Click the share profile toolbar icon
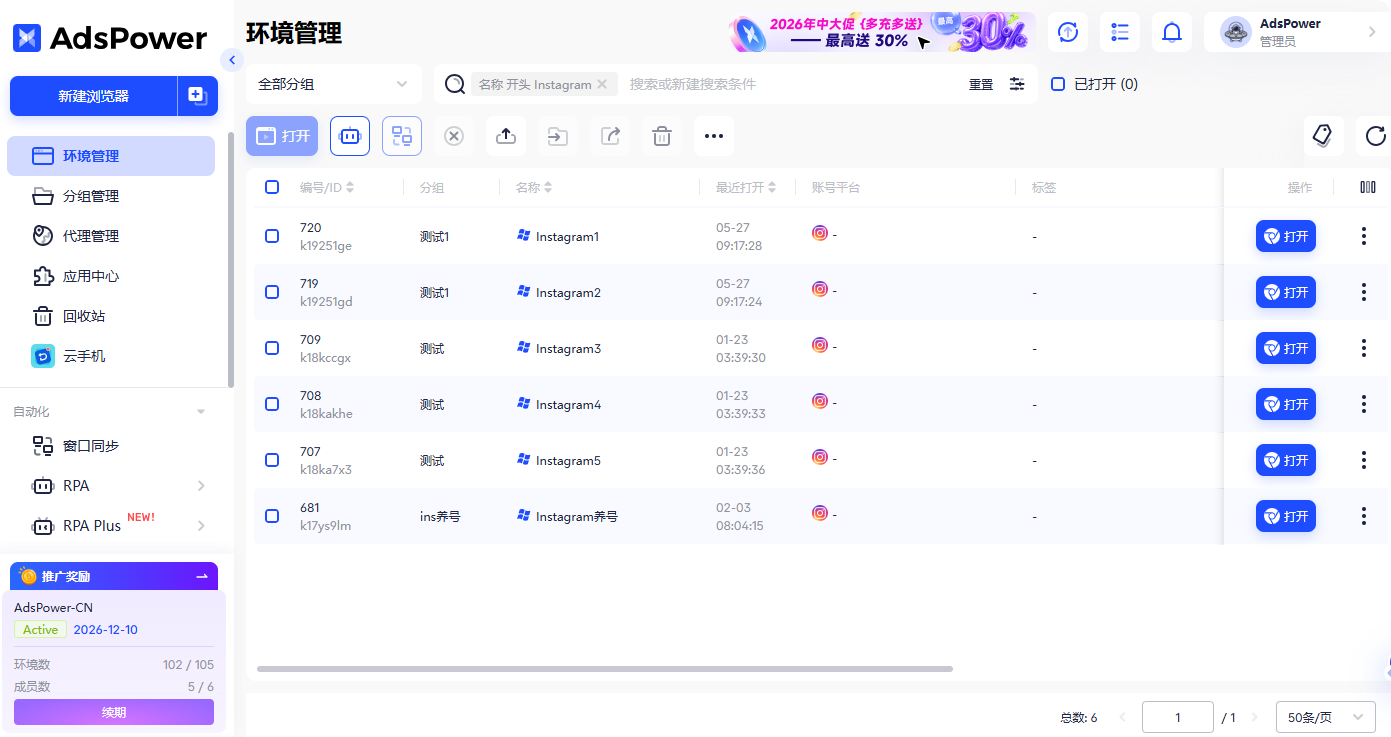 [x=610, y=136]
